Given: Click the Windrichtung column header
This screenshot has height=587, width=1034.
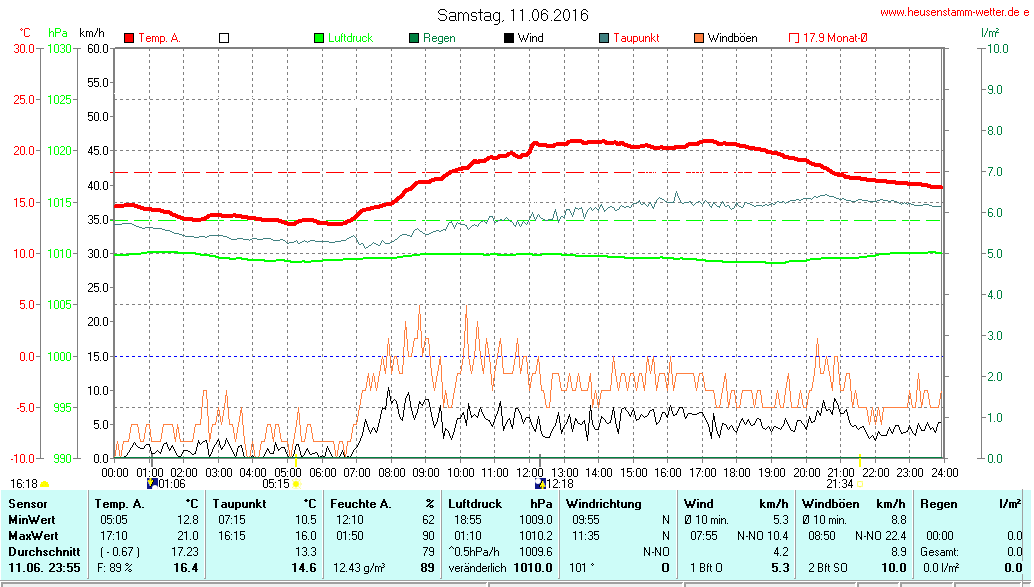Looking at the screenshot, I should click(x=603, y=503).
